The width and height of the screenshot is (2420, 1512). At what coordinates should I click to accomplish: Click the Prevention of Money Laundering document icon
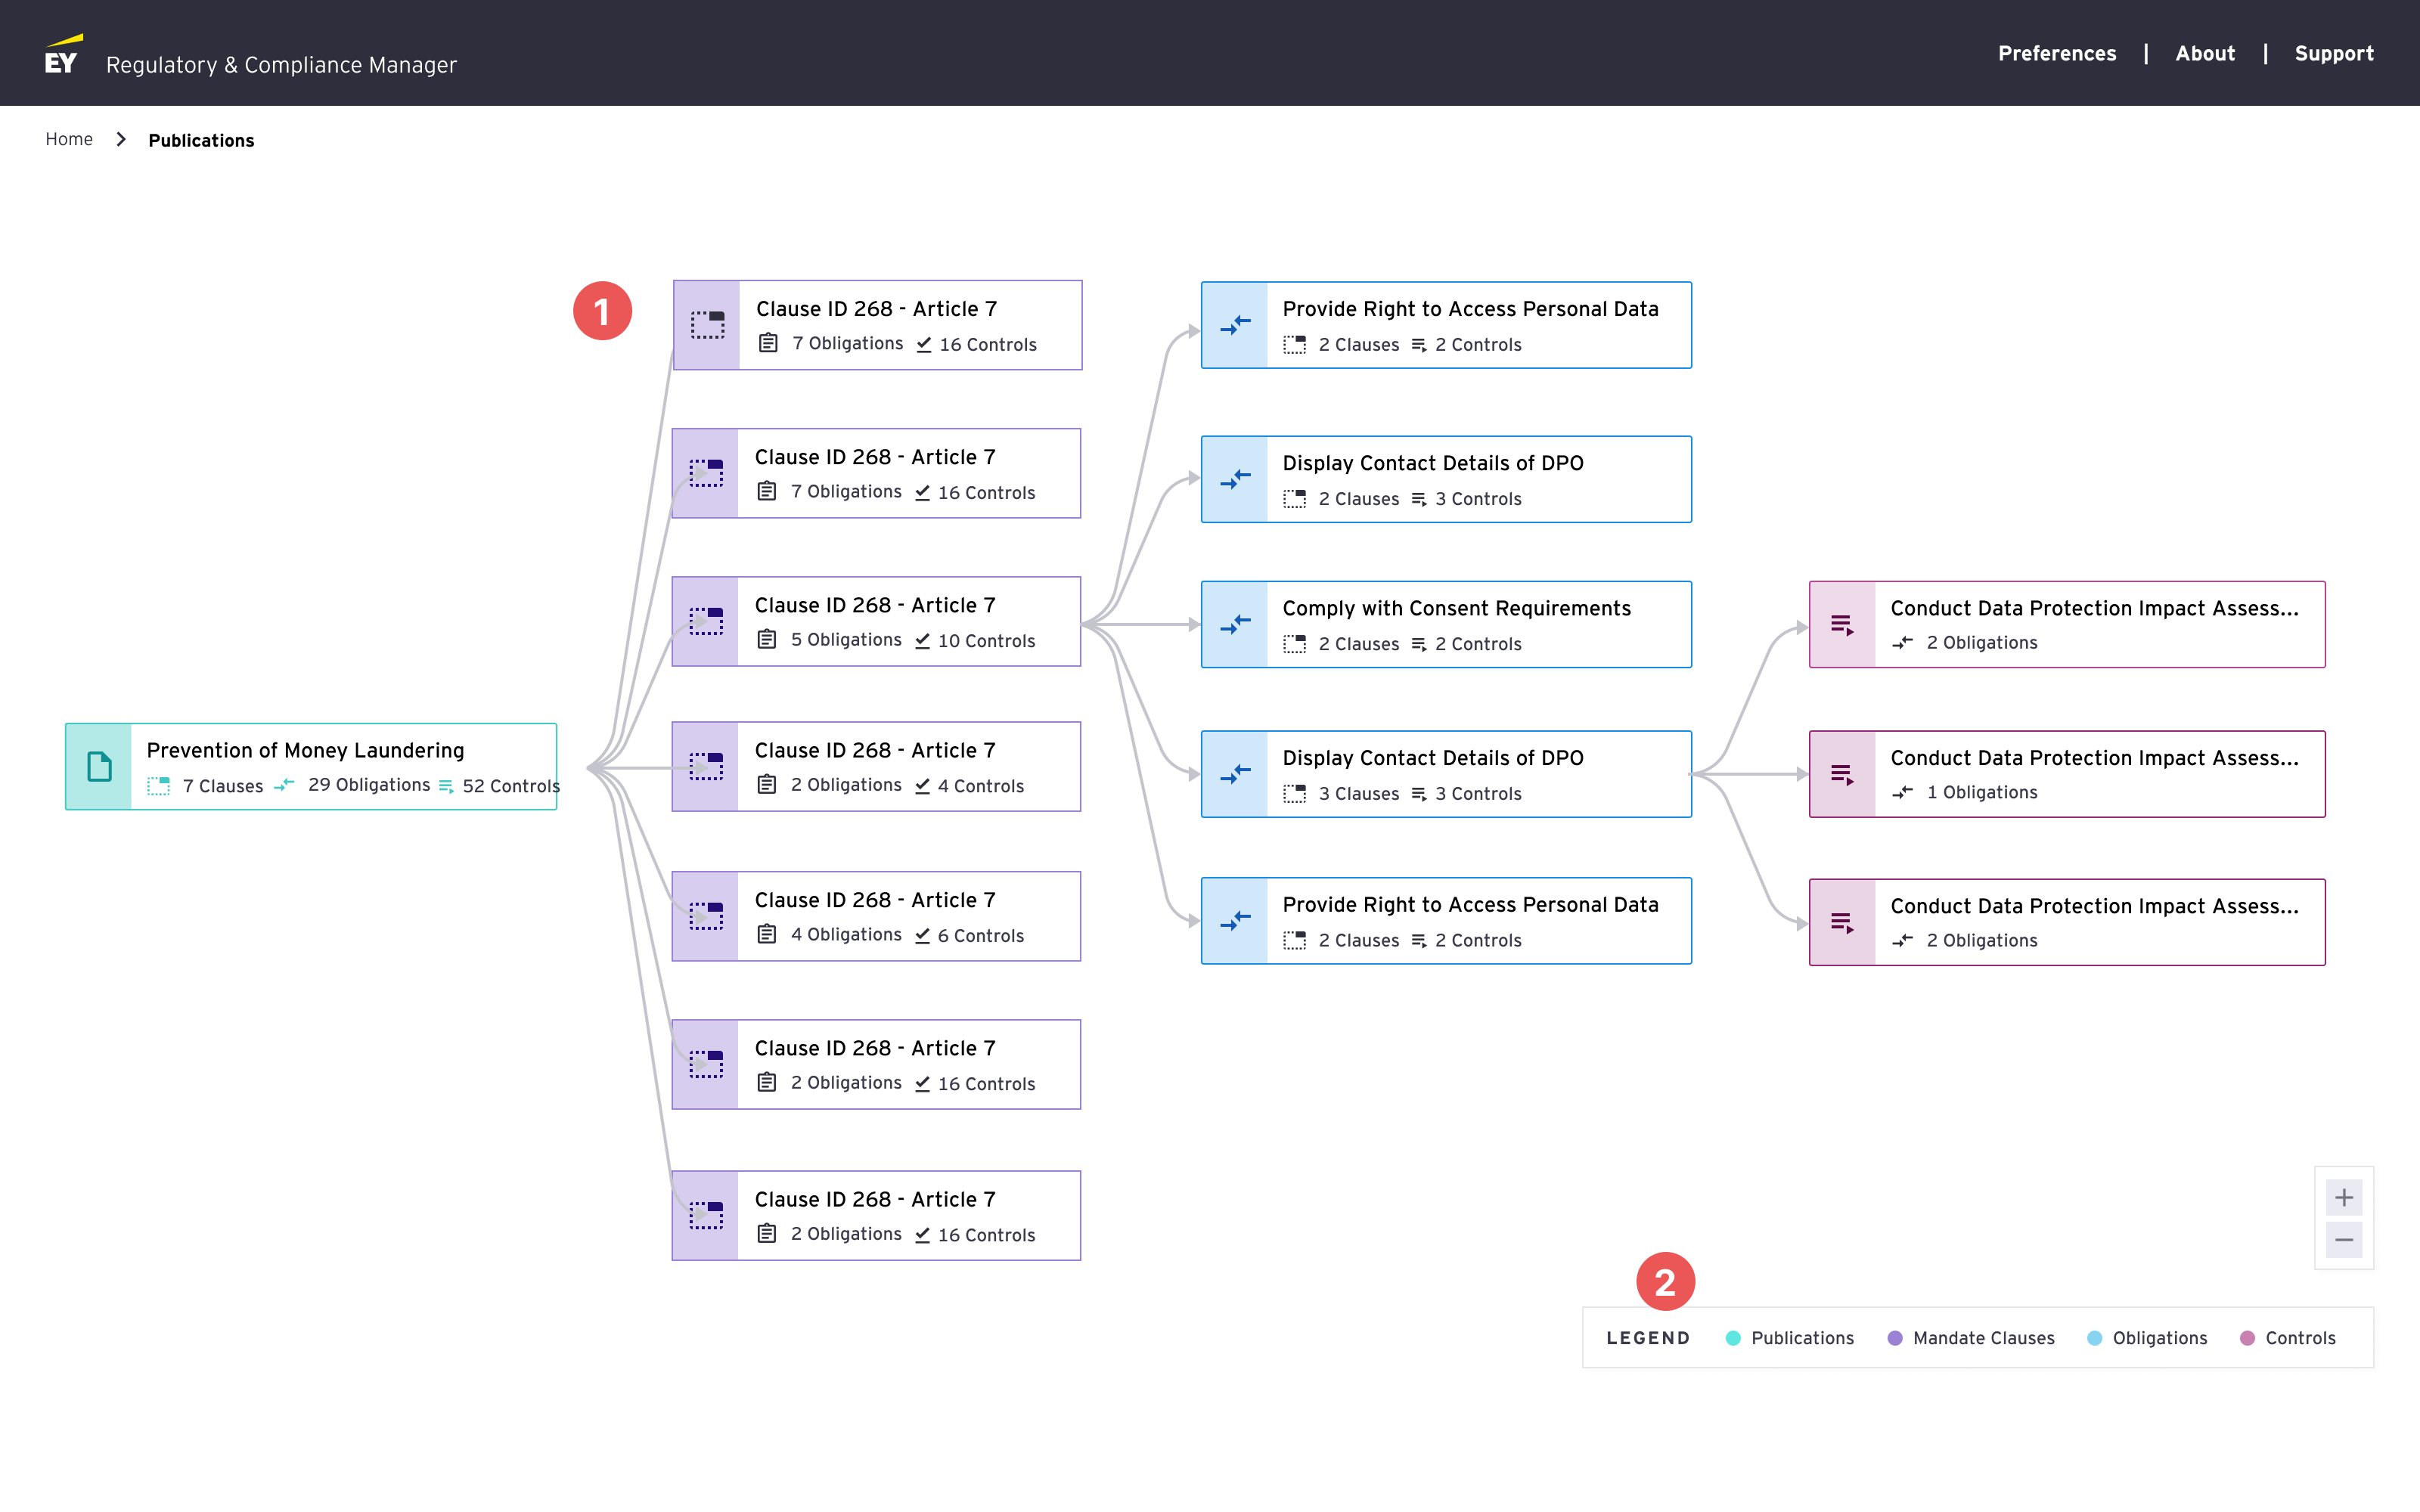pos(99,767)
